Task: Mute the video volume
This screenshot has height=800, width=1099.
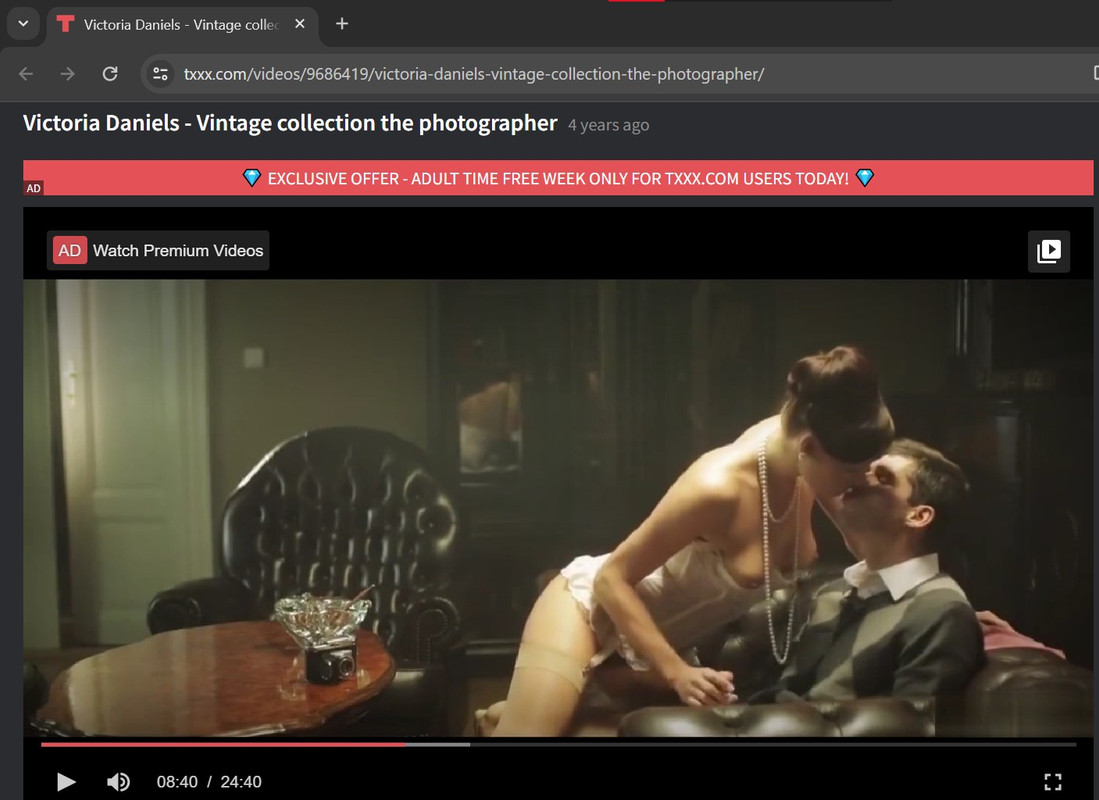Action: tap(118, 781)
